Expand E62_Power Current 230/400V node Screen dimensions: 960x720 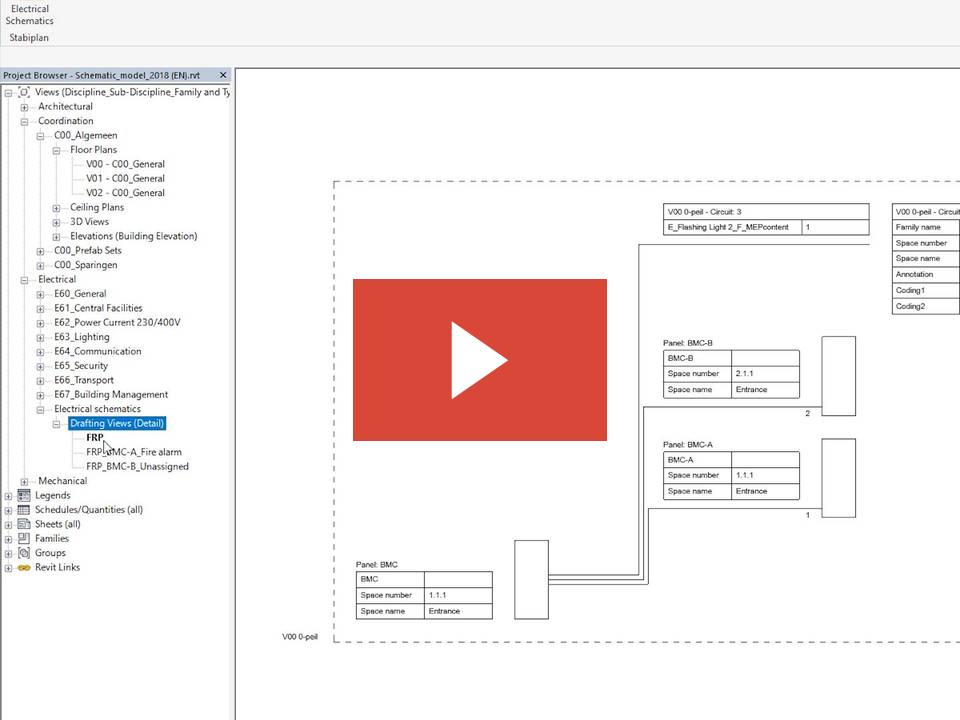click(40, 323)
